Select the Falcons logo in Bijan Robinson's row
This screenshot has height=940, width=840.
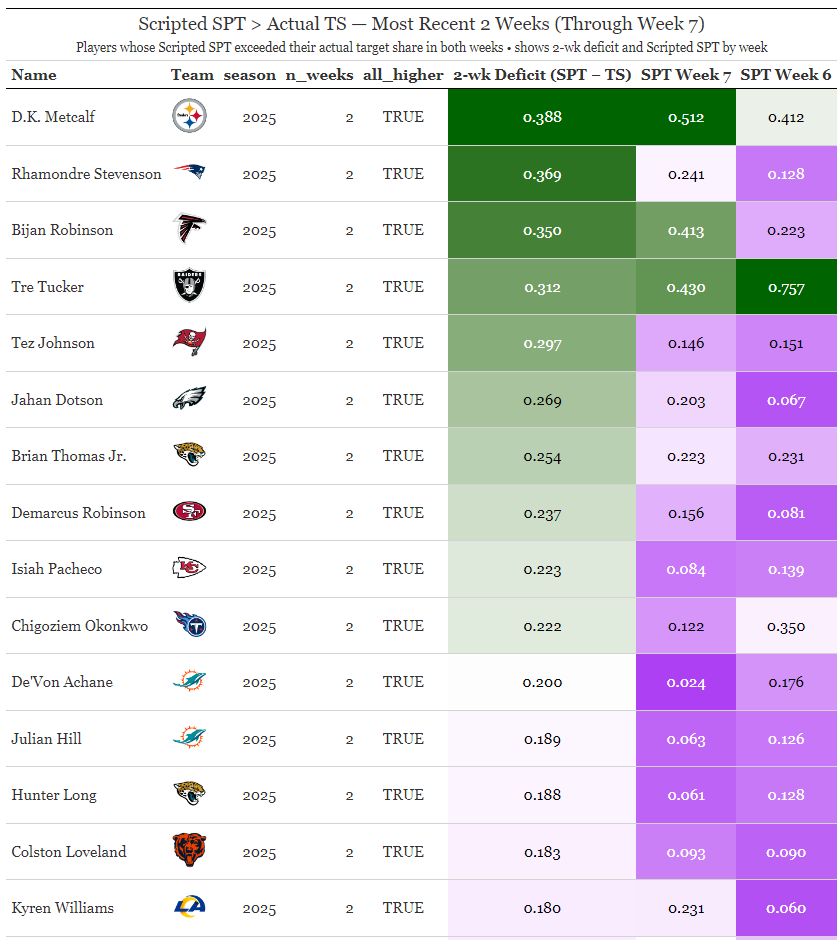pos(189,230)
